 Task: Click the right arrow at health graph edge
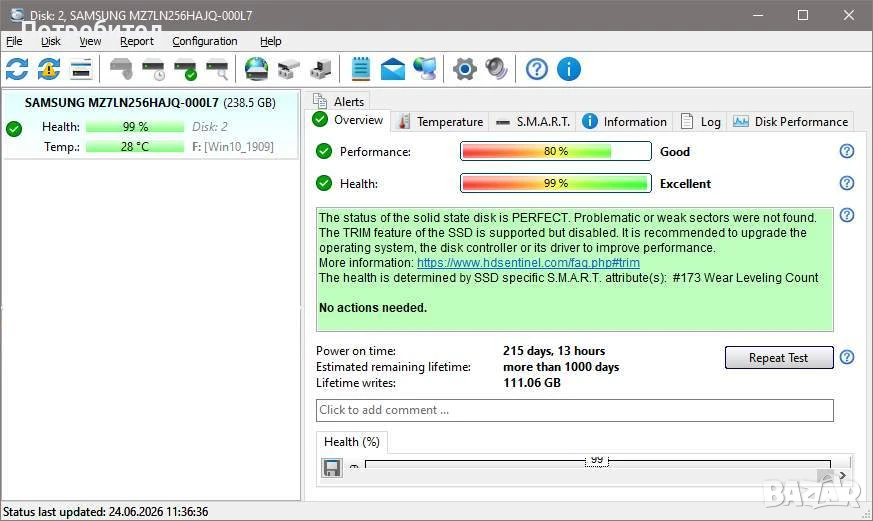843,475
